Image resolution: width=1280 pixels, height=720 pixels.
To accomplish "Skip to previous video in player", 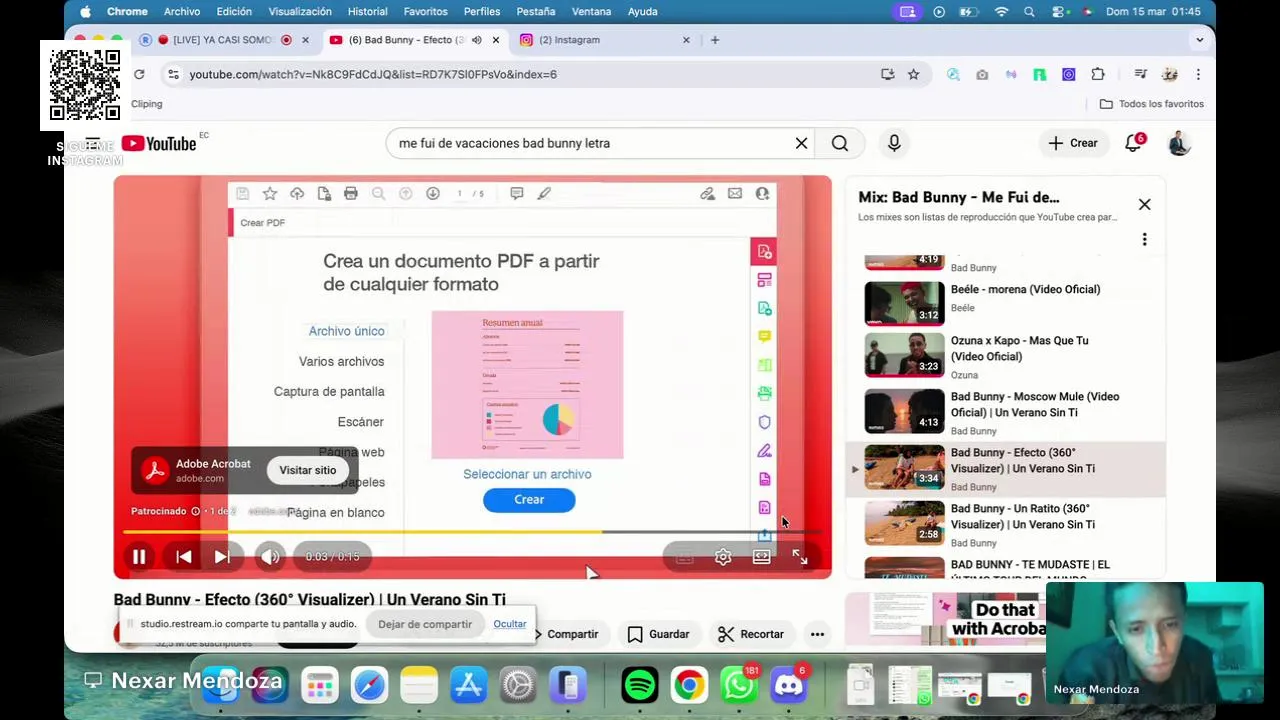I will point(184,557).
